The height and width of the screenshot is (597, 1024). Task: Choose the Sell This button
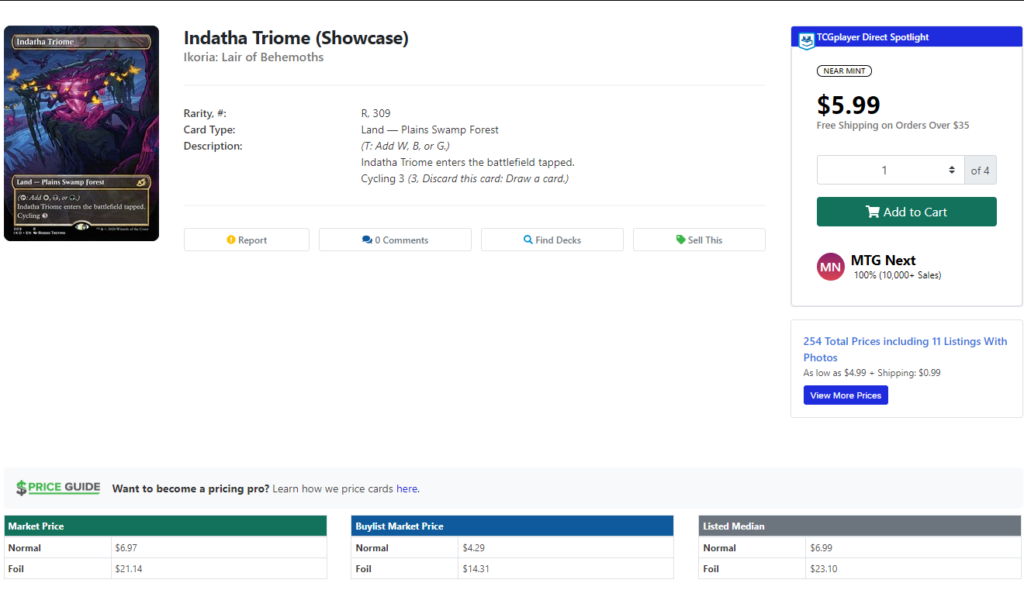tap(699, 240)
